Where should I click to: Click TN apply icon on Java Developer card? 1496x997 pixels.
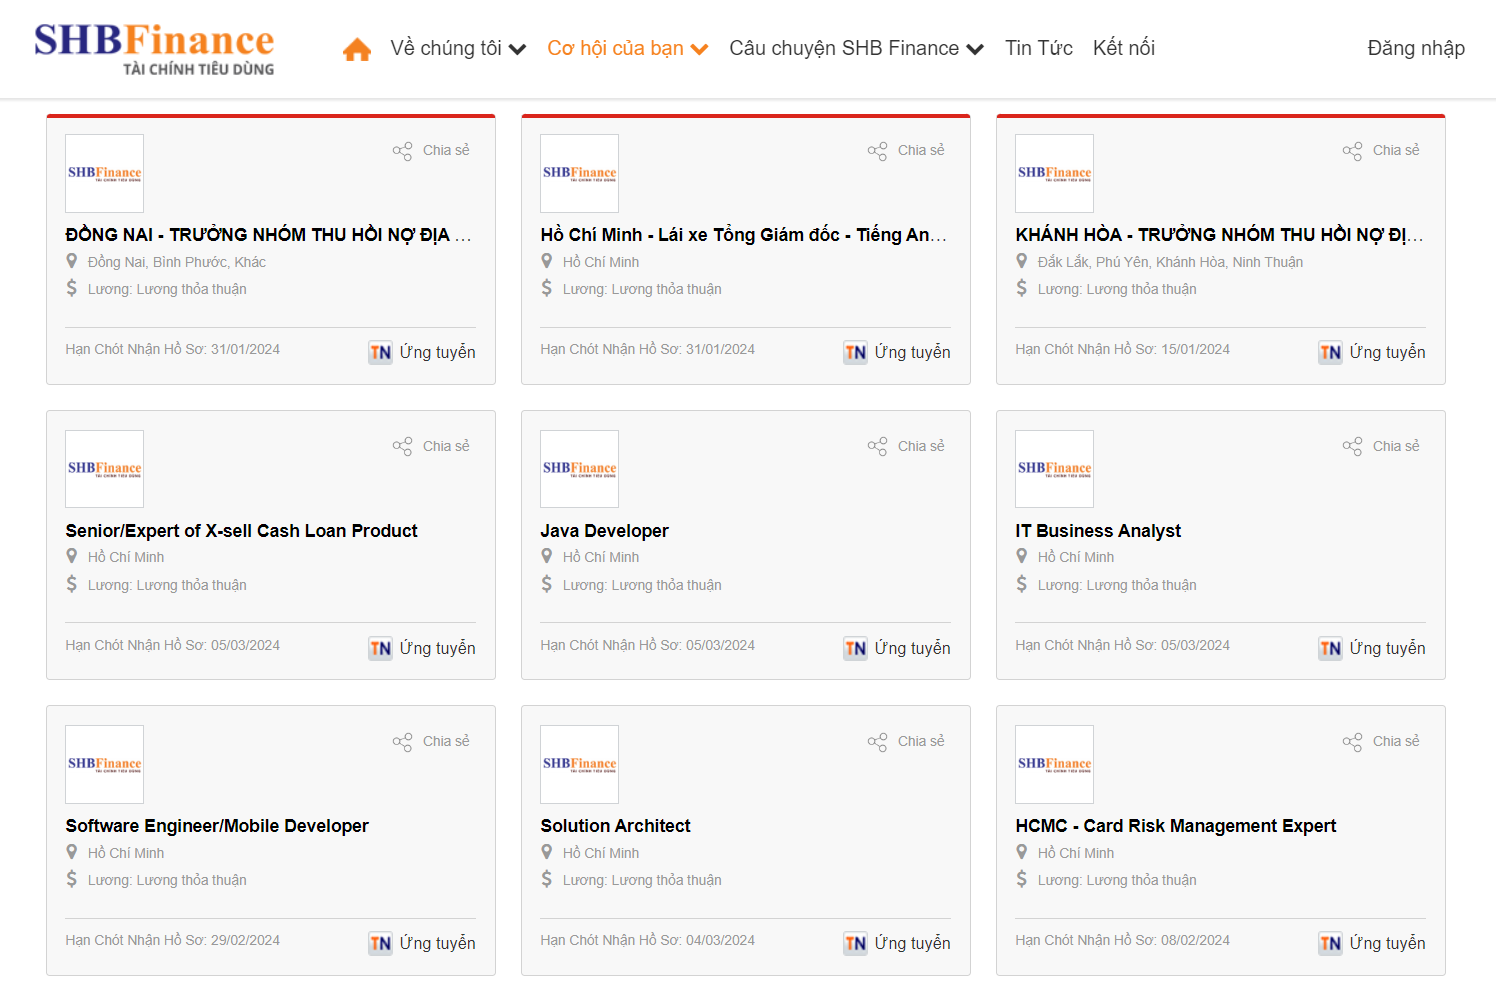(x=856, y=648)
